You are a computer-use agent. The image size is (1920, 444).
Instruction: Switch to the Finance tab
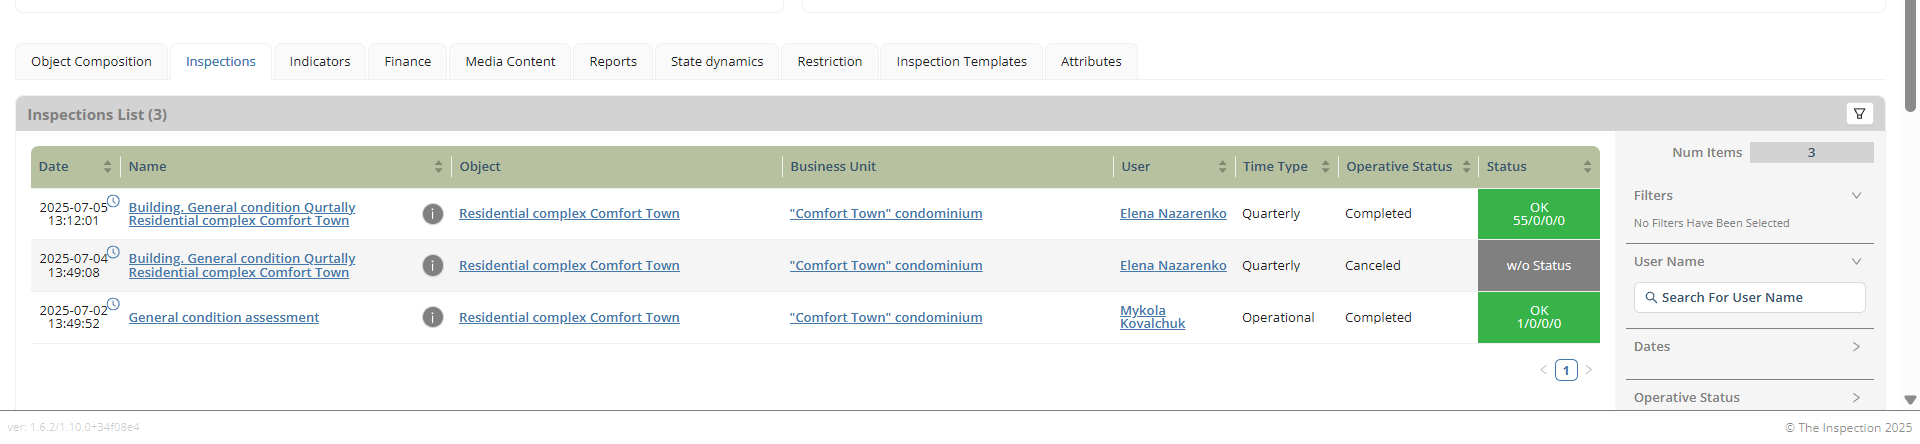click(408, 62)
